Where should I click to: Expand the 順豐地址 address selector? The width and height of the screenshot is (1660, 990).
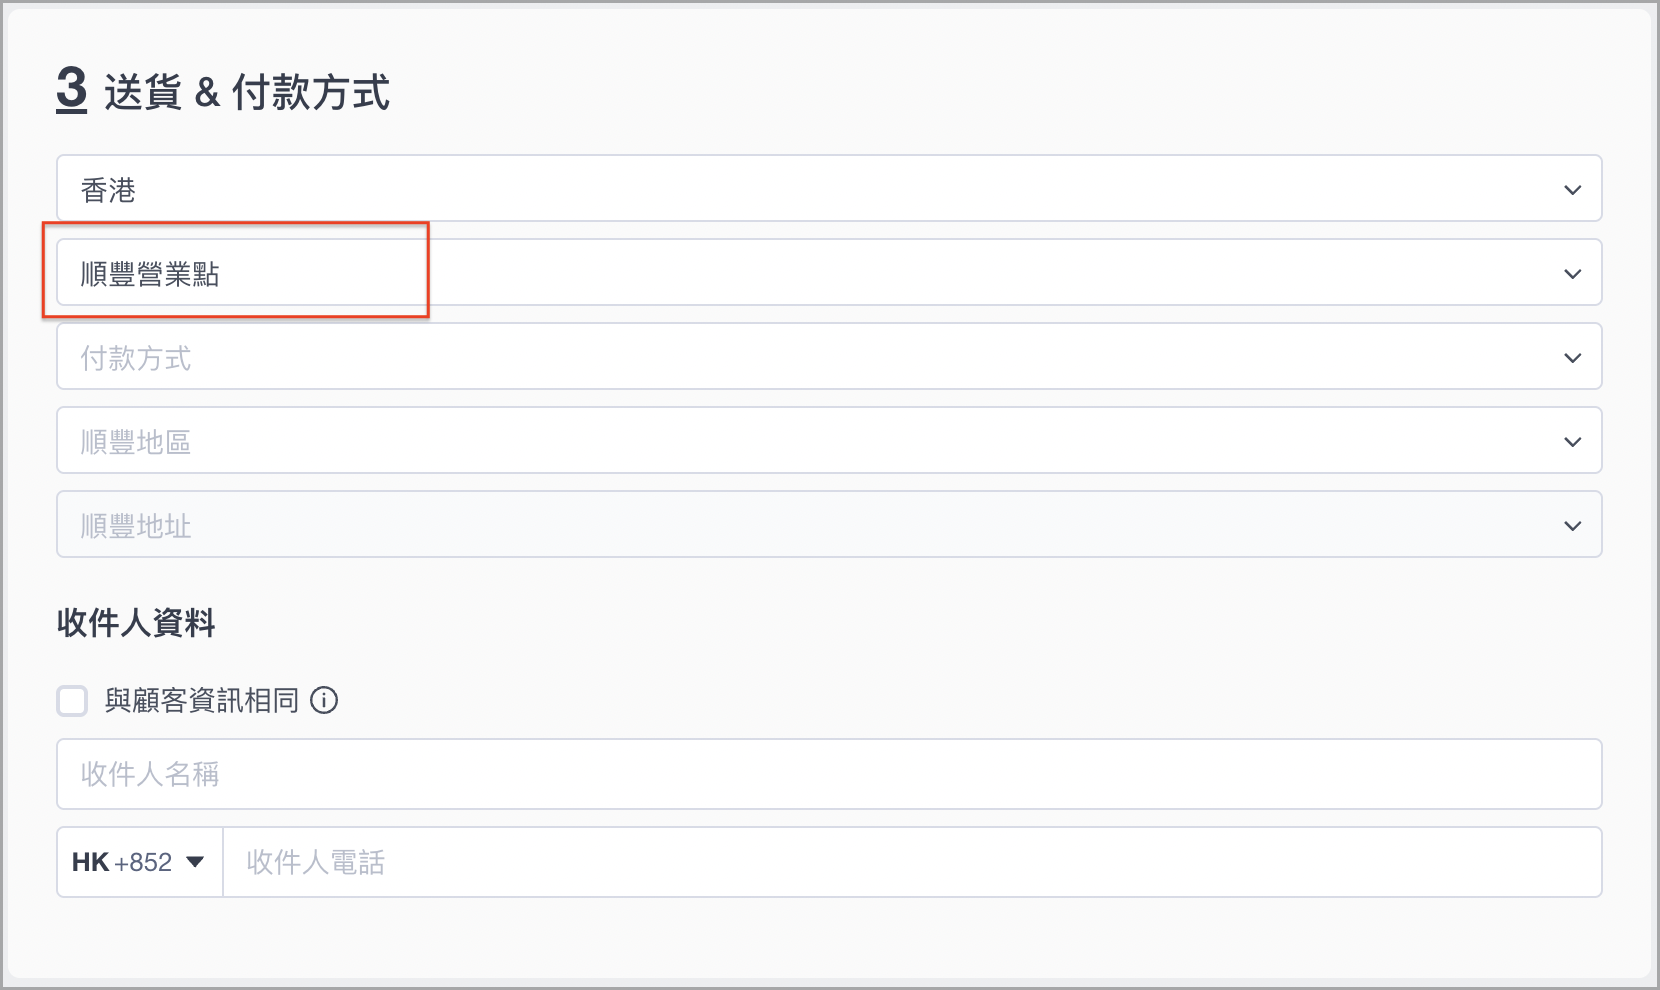pos(829,524)
